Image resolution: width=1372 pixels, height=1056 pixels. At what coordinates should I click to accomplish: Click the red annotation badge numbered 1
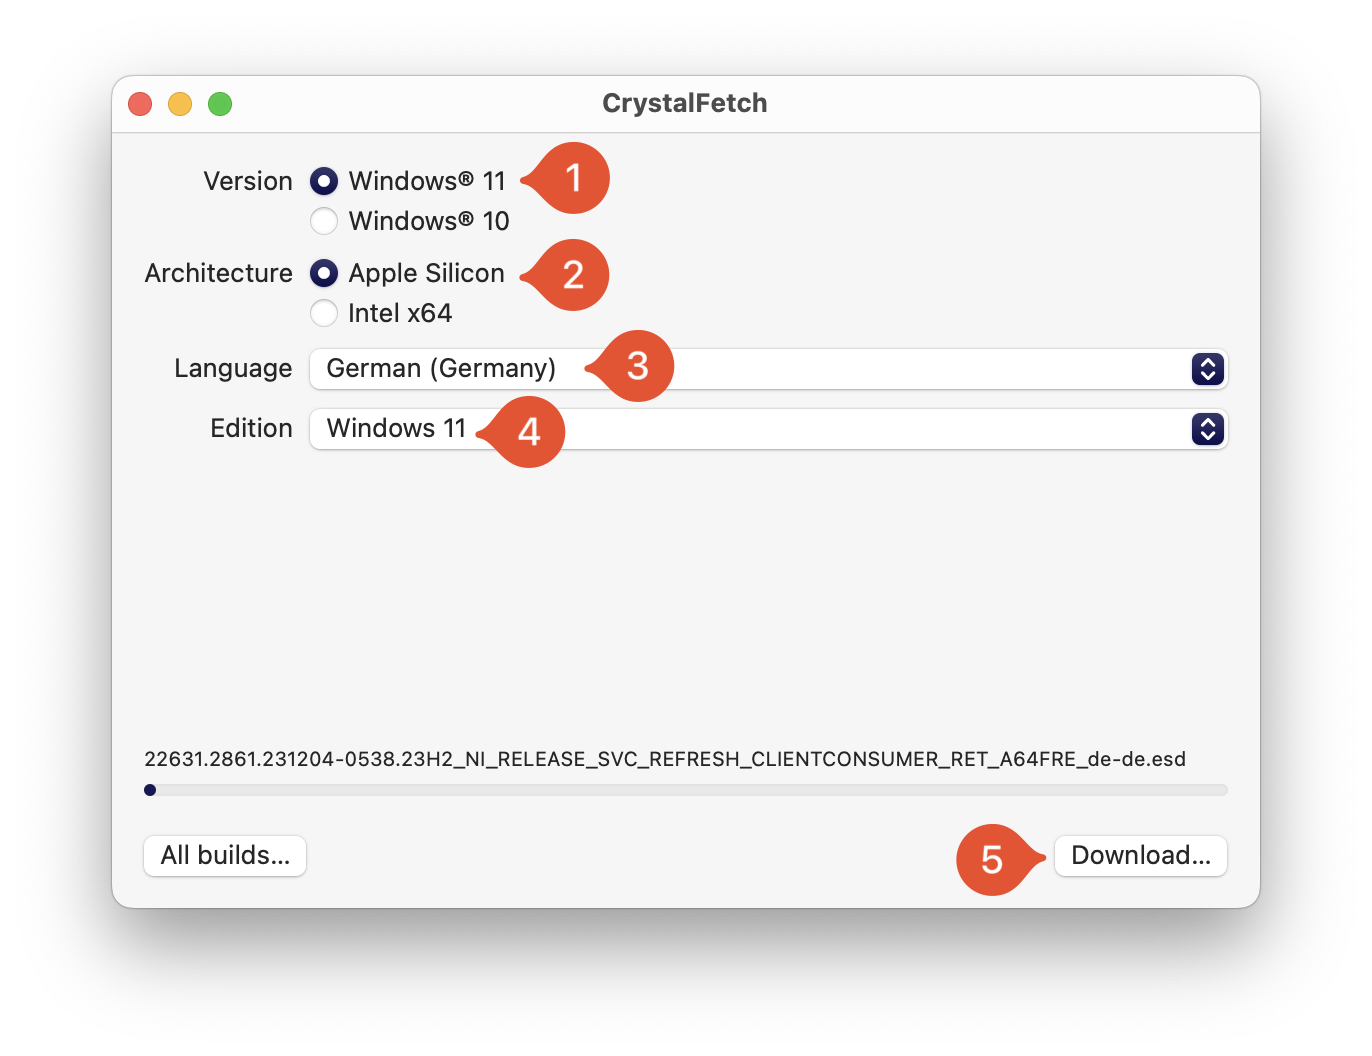pos(573,178)
